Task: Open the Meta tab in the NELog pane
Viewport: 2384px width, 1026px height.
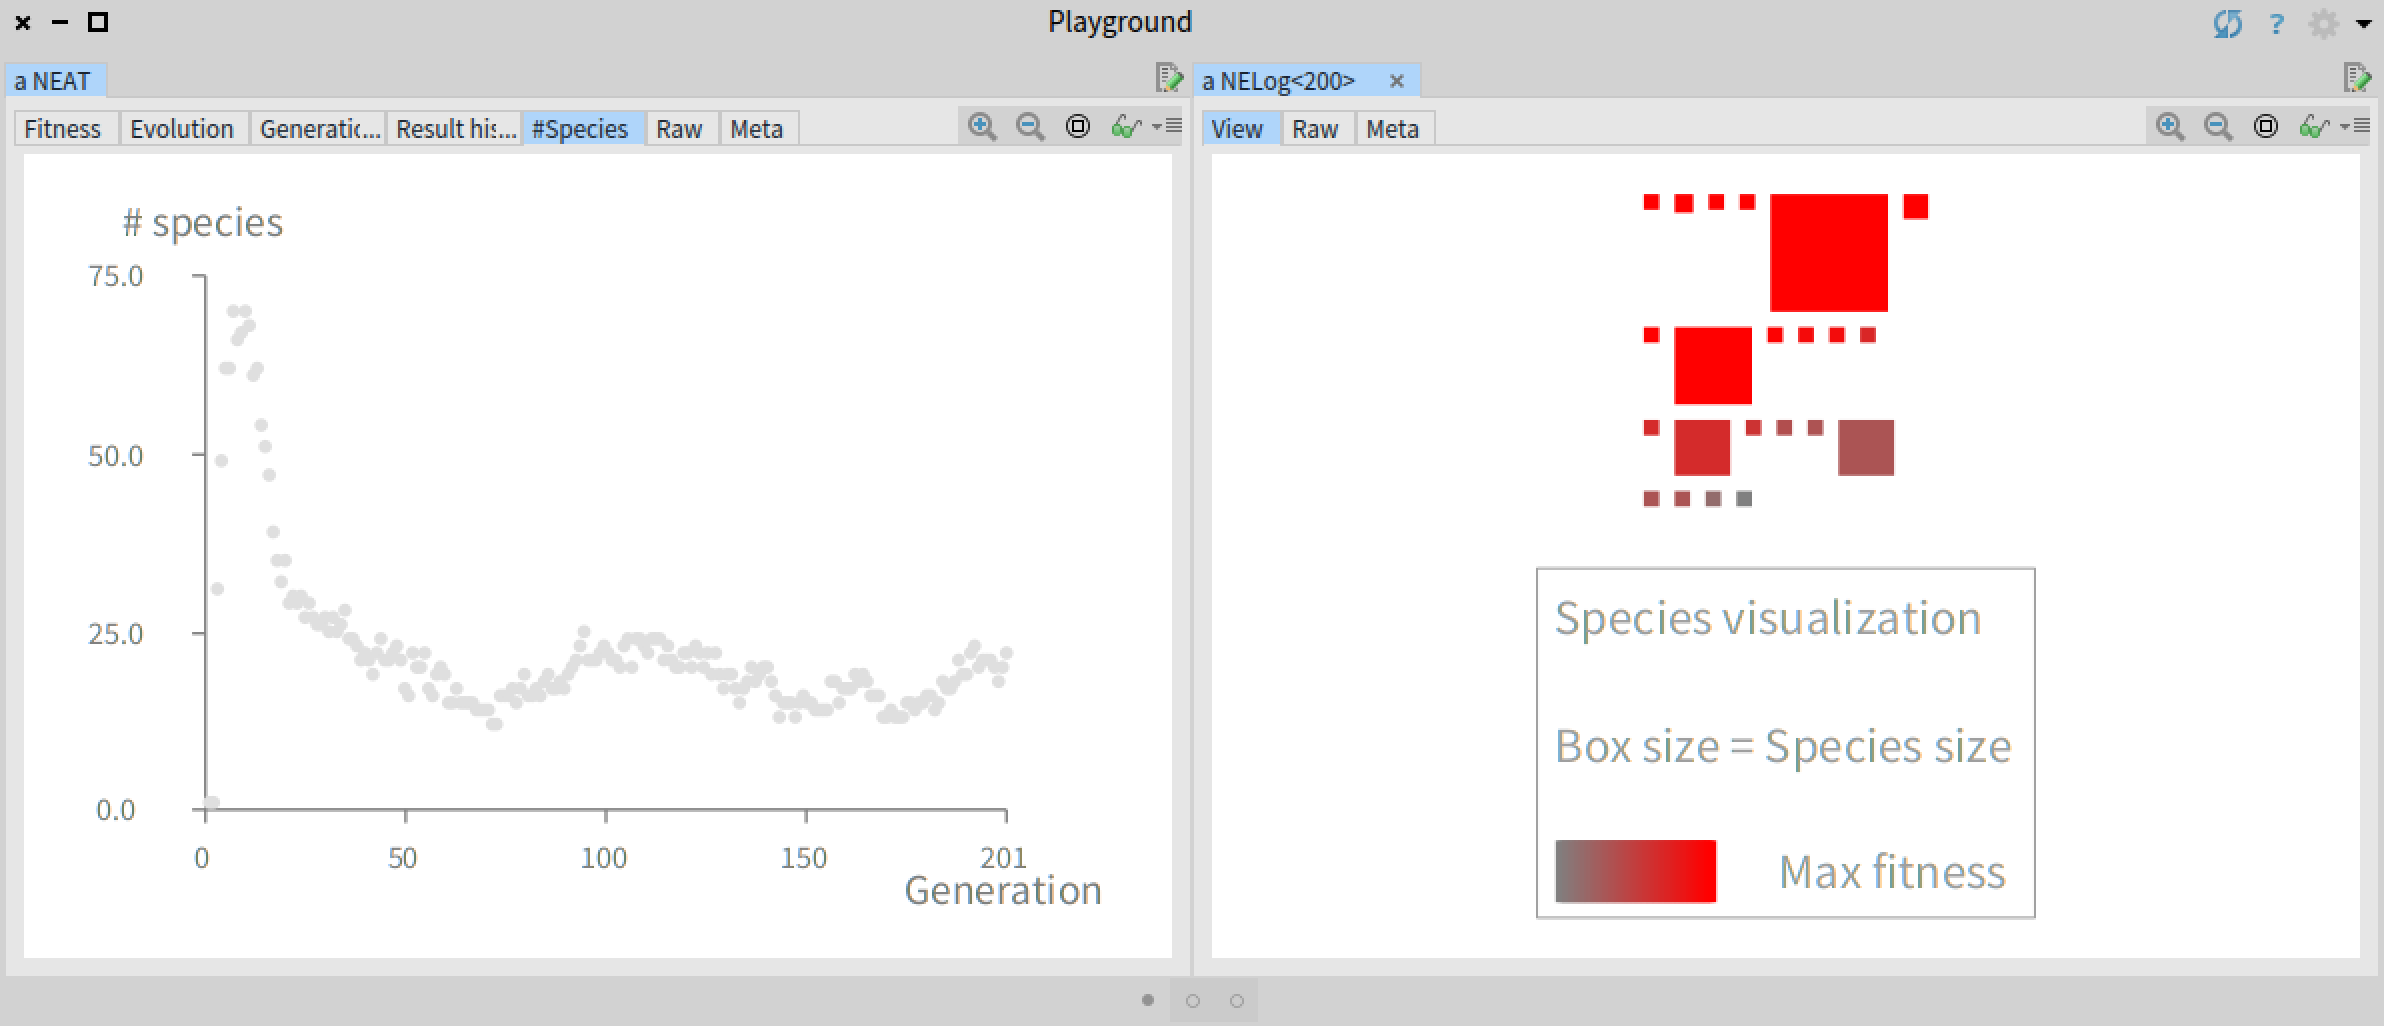Action: tap(1393, 129)
